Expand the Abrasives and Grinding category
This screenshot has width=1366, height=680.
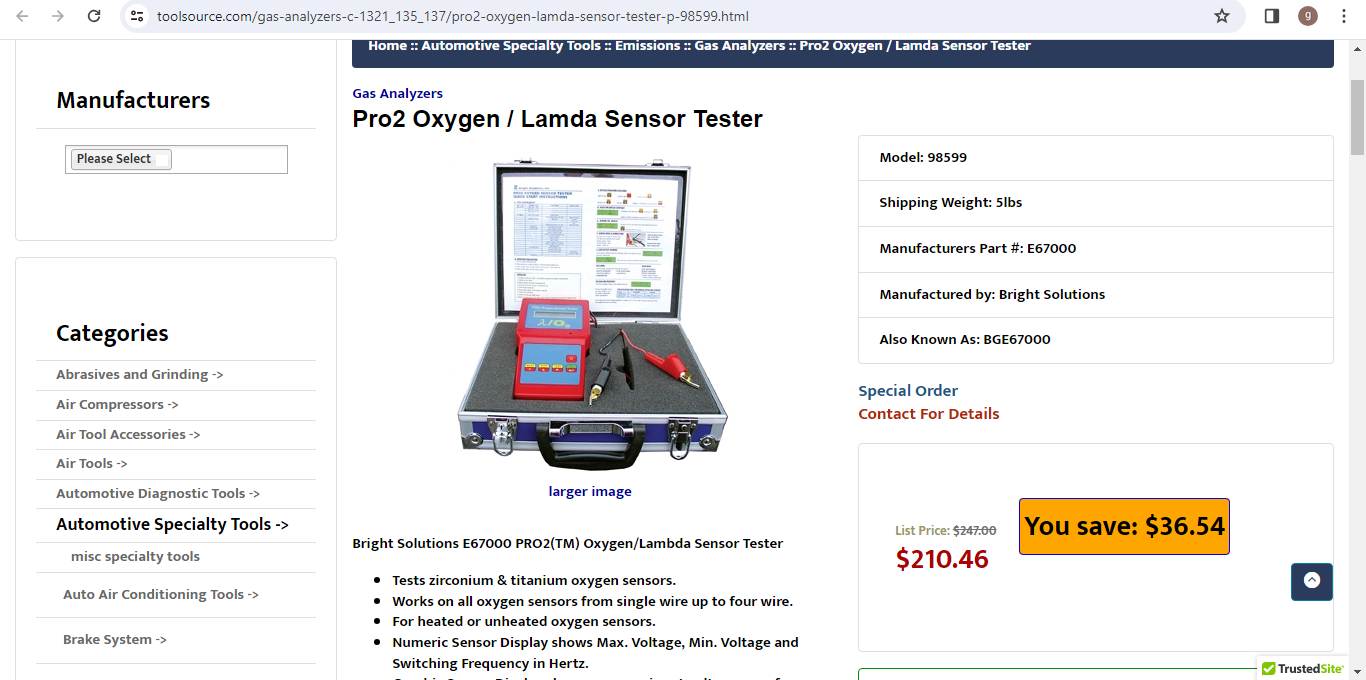(x=139, y=375)
